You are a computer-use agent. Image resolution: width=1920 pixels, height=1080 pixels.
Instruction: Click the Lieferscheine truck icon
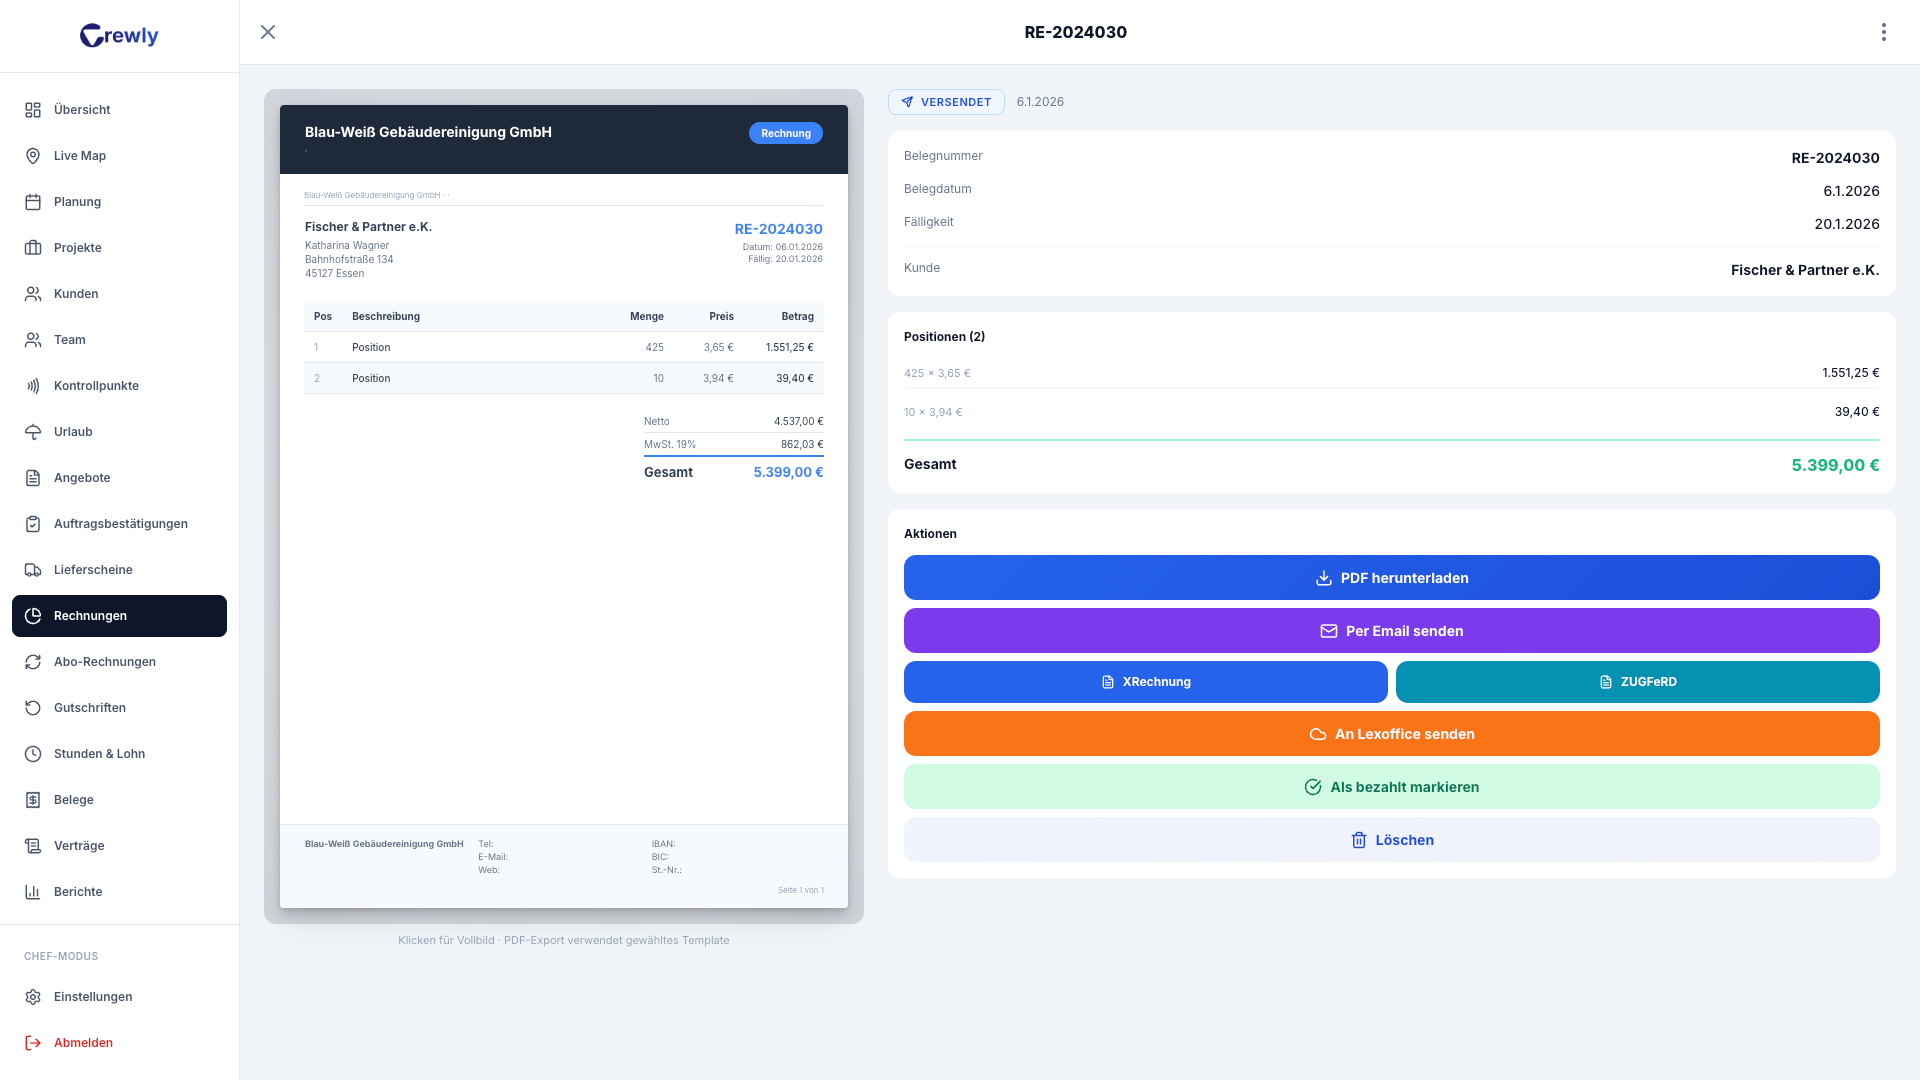[33, 570]
